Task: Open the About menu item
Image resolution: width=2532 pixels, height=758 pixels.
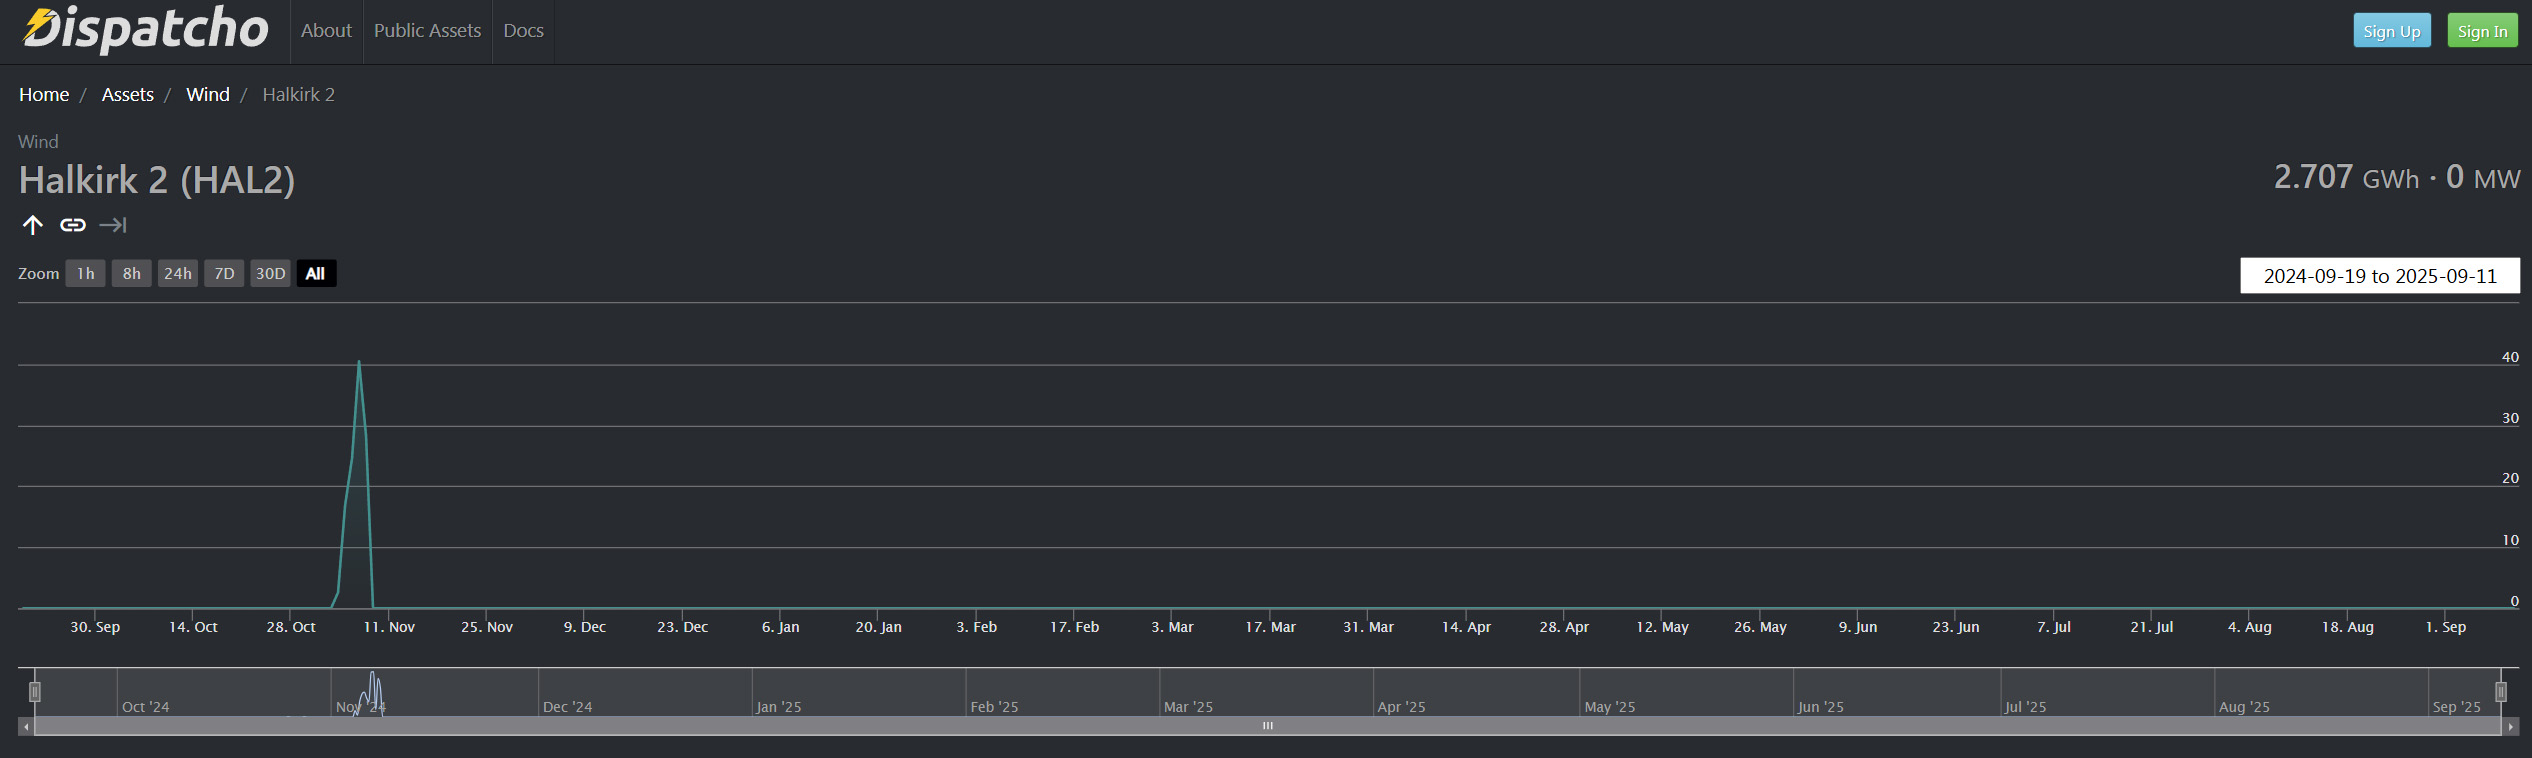Action: coord(326,31)
